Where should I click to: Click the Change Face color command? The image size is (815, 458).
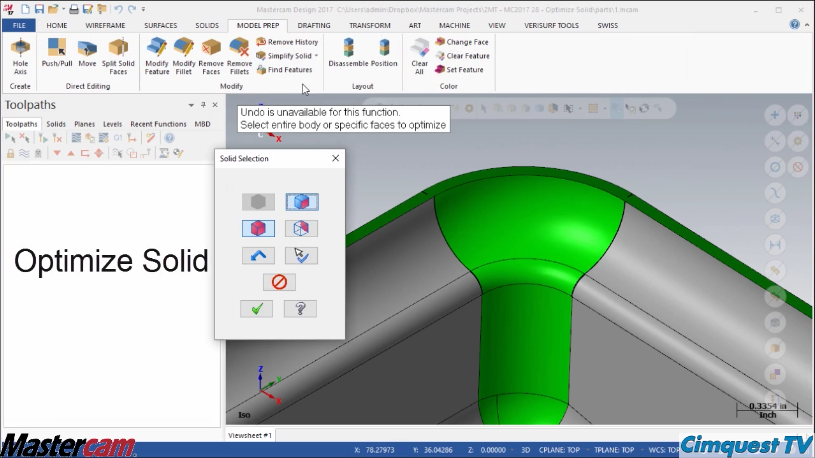pos(462,42)
